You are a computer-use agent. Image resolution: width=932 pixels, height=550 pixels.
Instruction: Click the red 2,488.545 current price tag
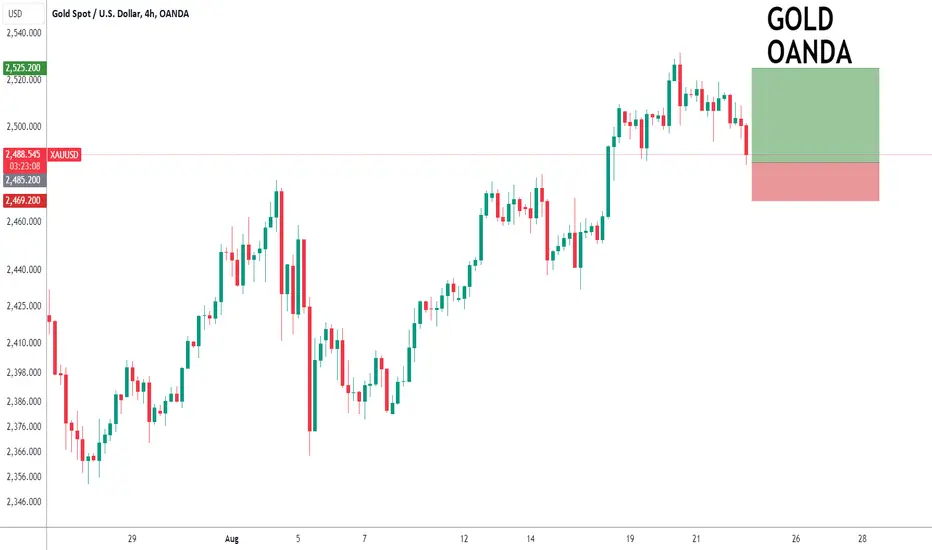(x=24, y=155)
